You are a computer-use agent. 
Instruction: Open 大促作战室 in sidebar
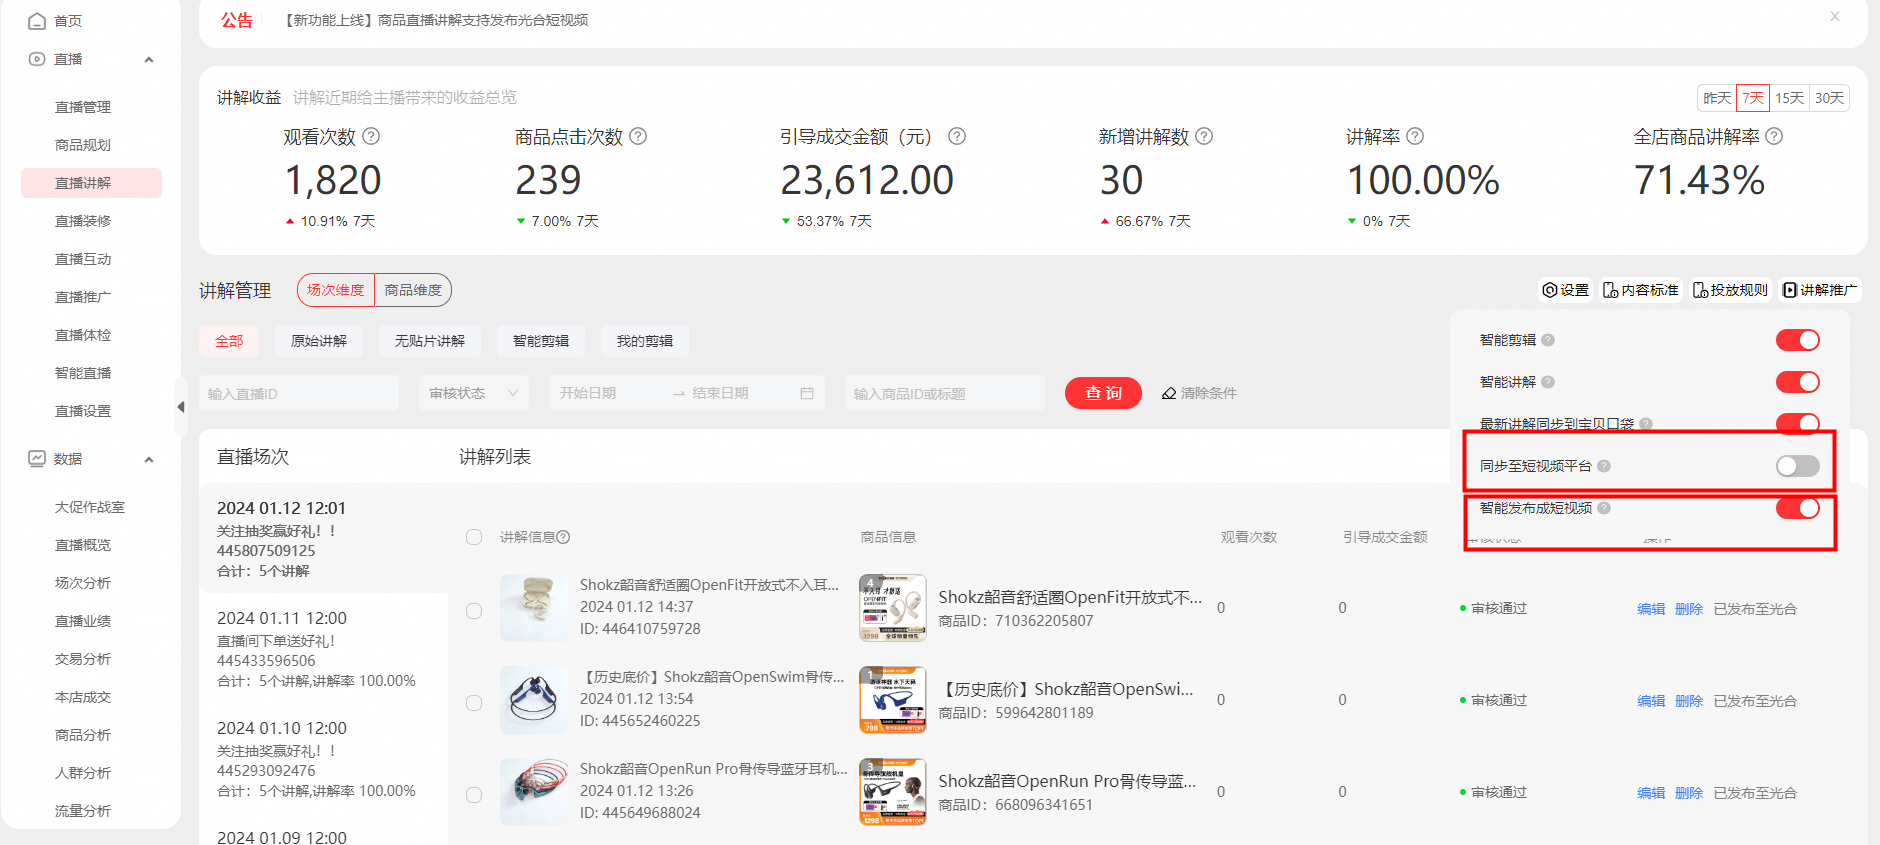pos(91,507)
